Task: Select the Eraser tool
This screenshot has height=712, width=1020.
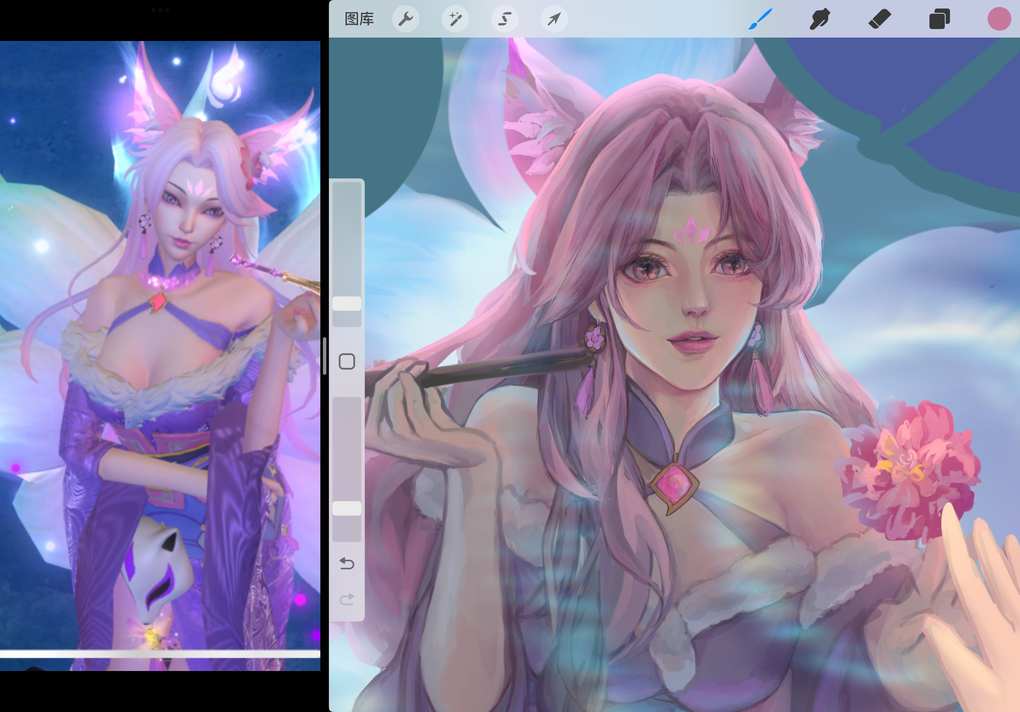Action: (x=879, y=19)
